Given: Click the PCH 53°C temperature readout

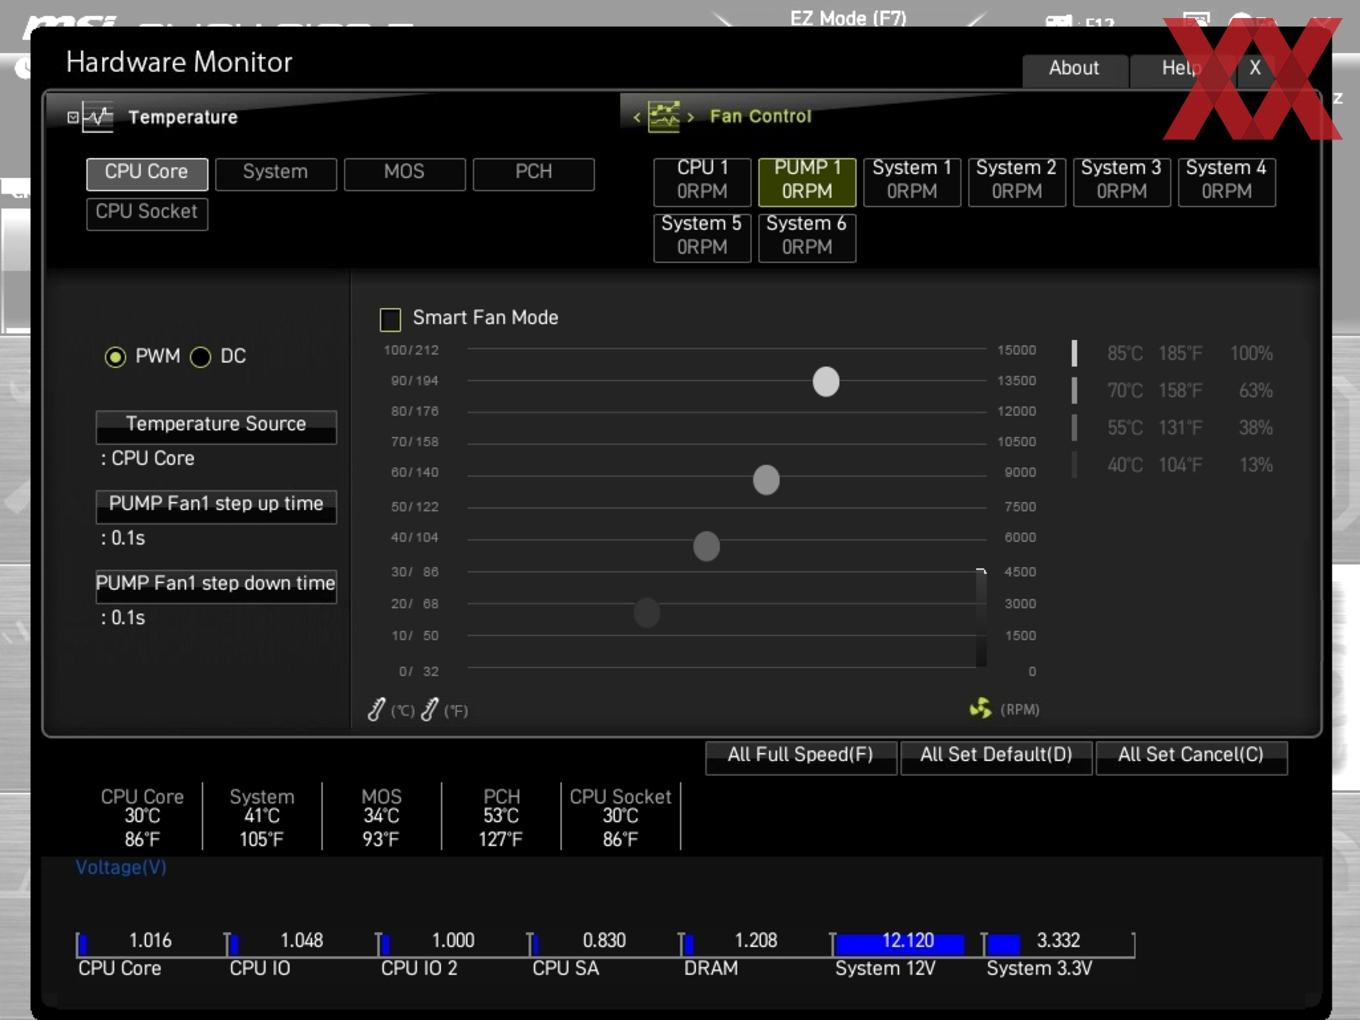Looking at the screenshot, I should 501,817.
